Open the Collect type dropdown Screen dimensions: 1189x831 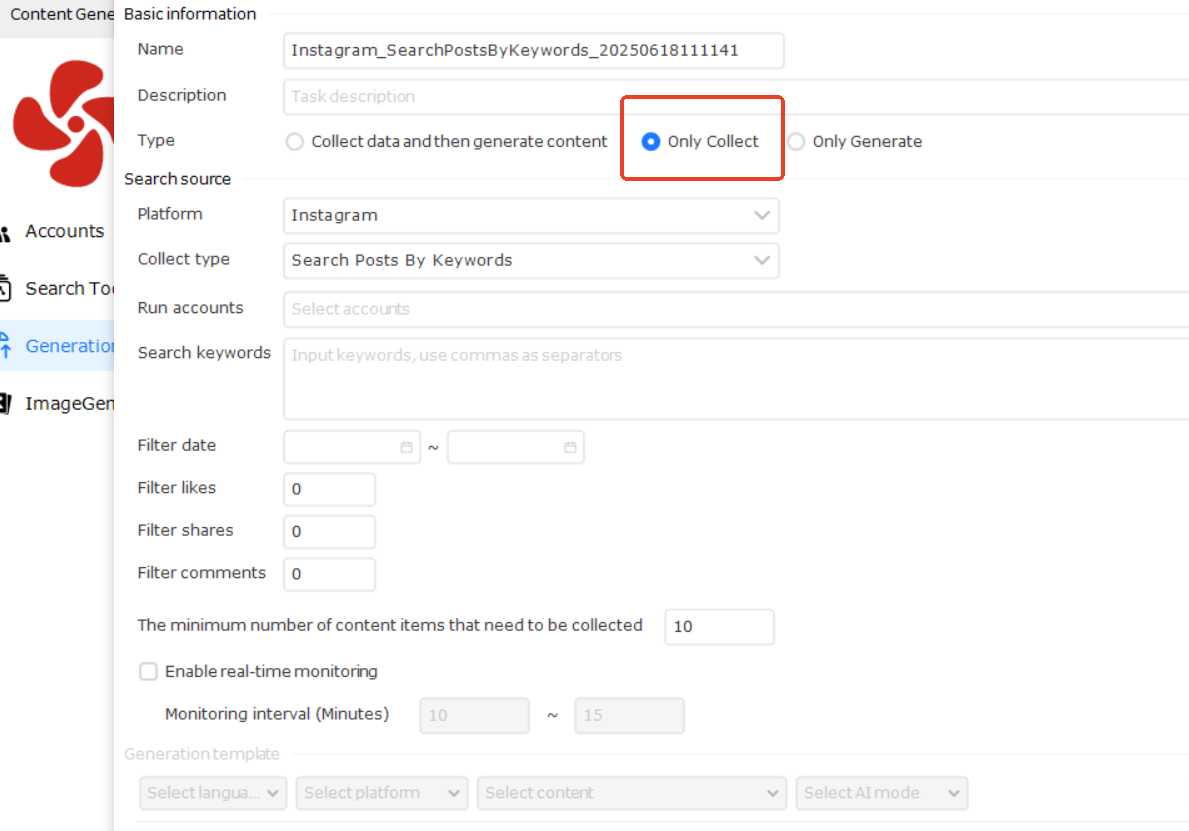[531, 261]
